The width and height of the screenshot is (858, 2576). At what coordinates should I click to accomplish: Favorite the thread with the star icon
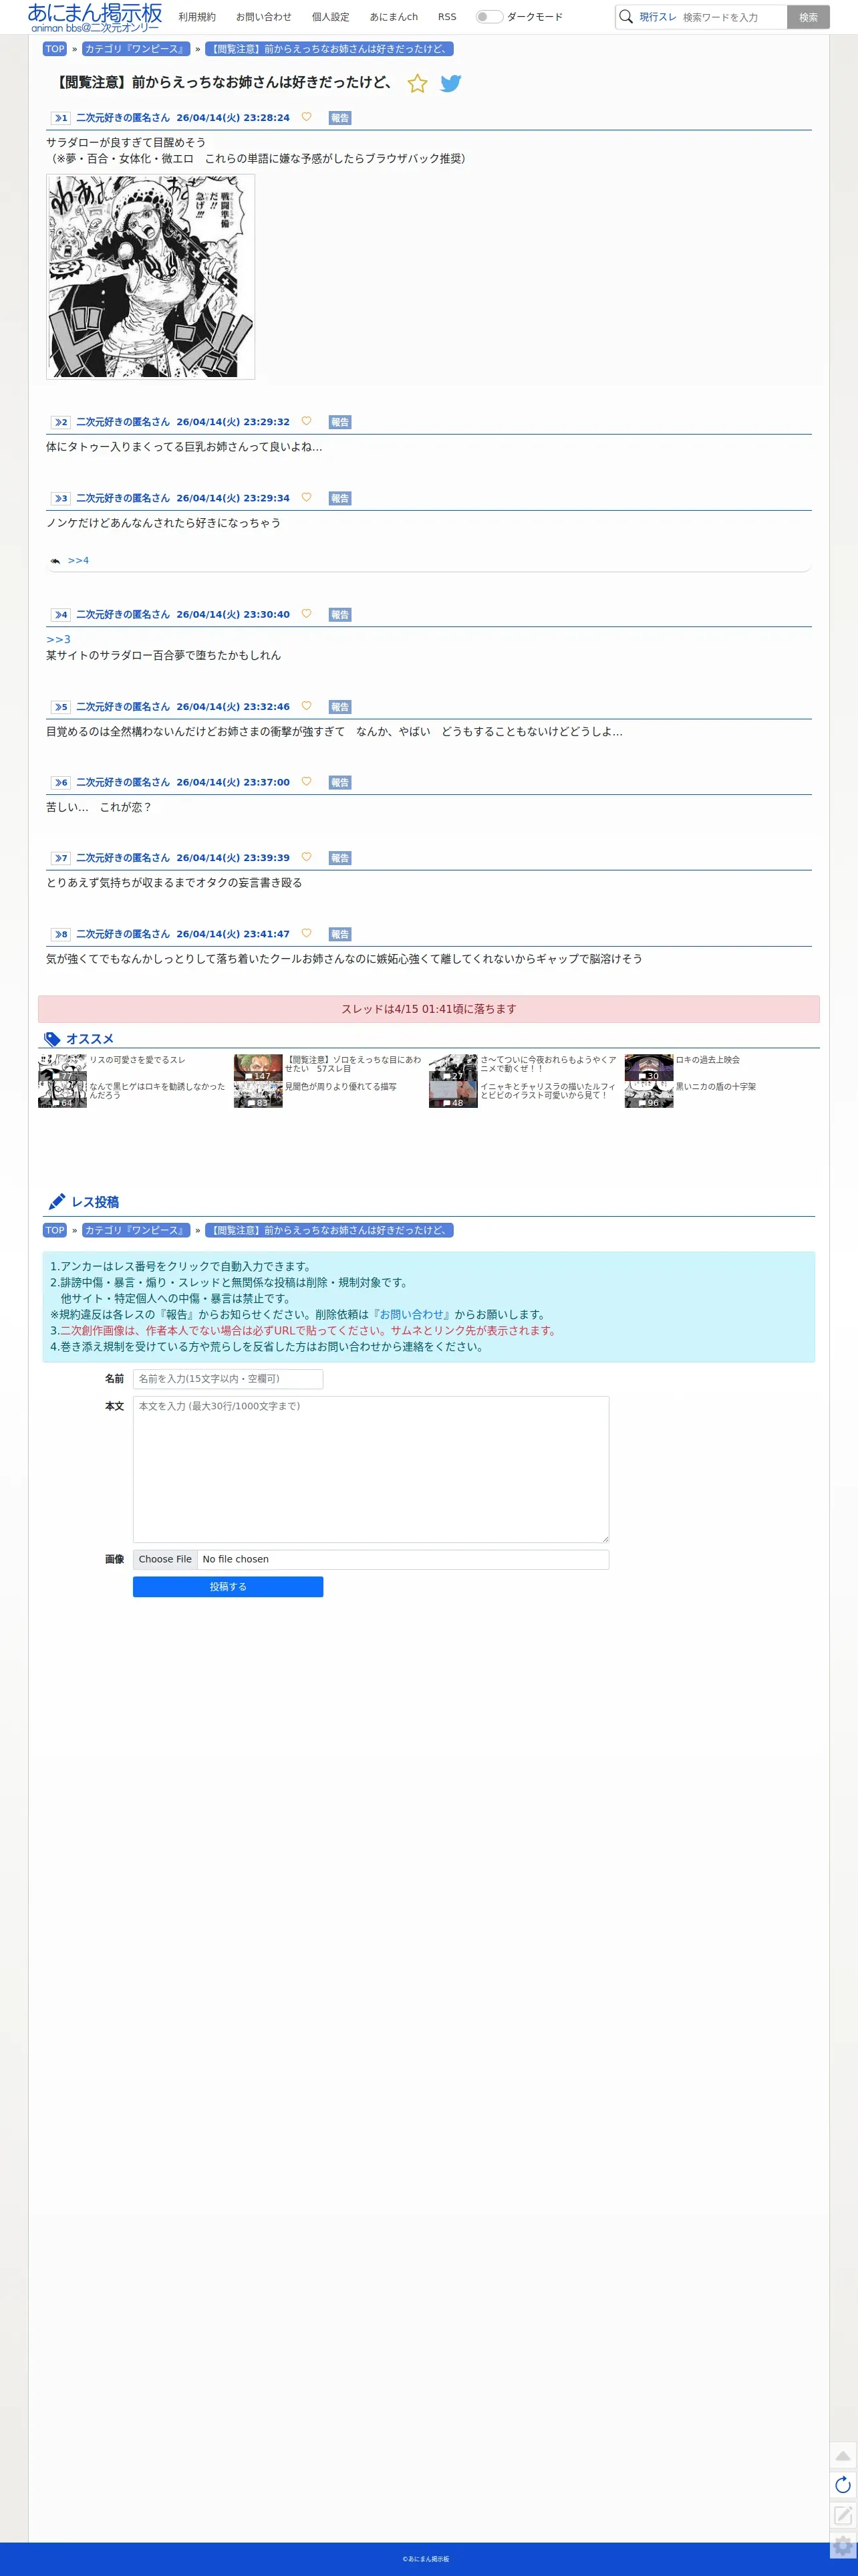pyautogui.click(x=417, y=84)
